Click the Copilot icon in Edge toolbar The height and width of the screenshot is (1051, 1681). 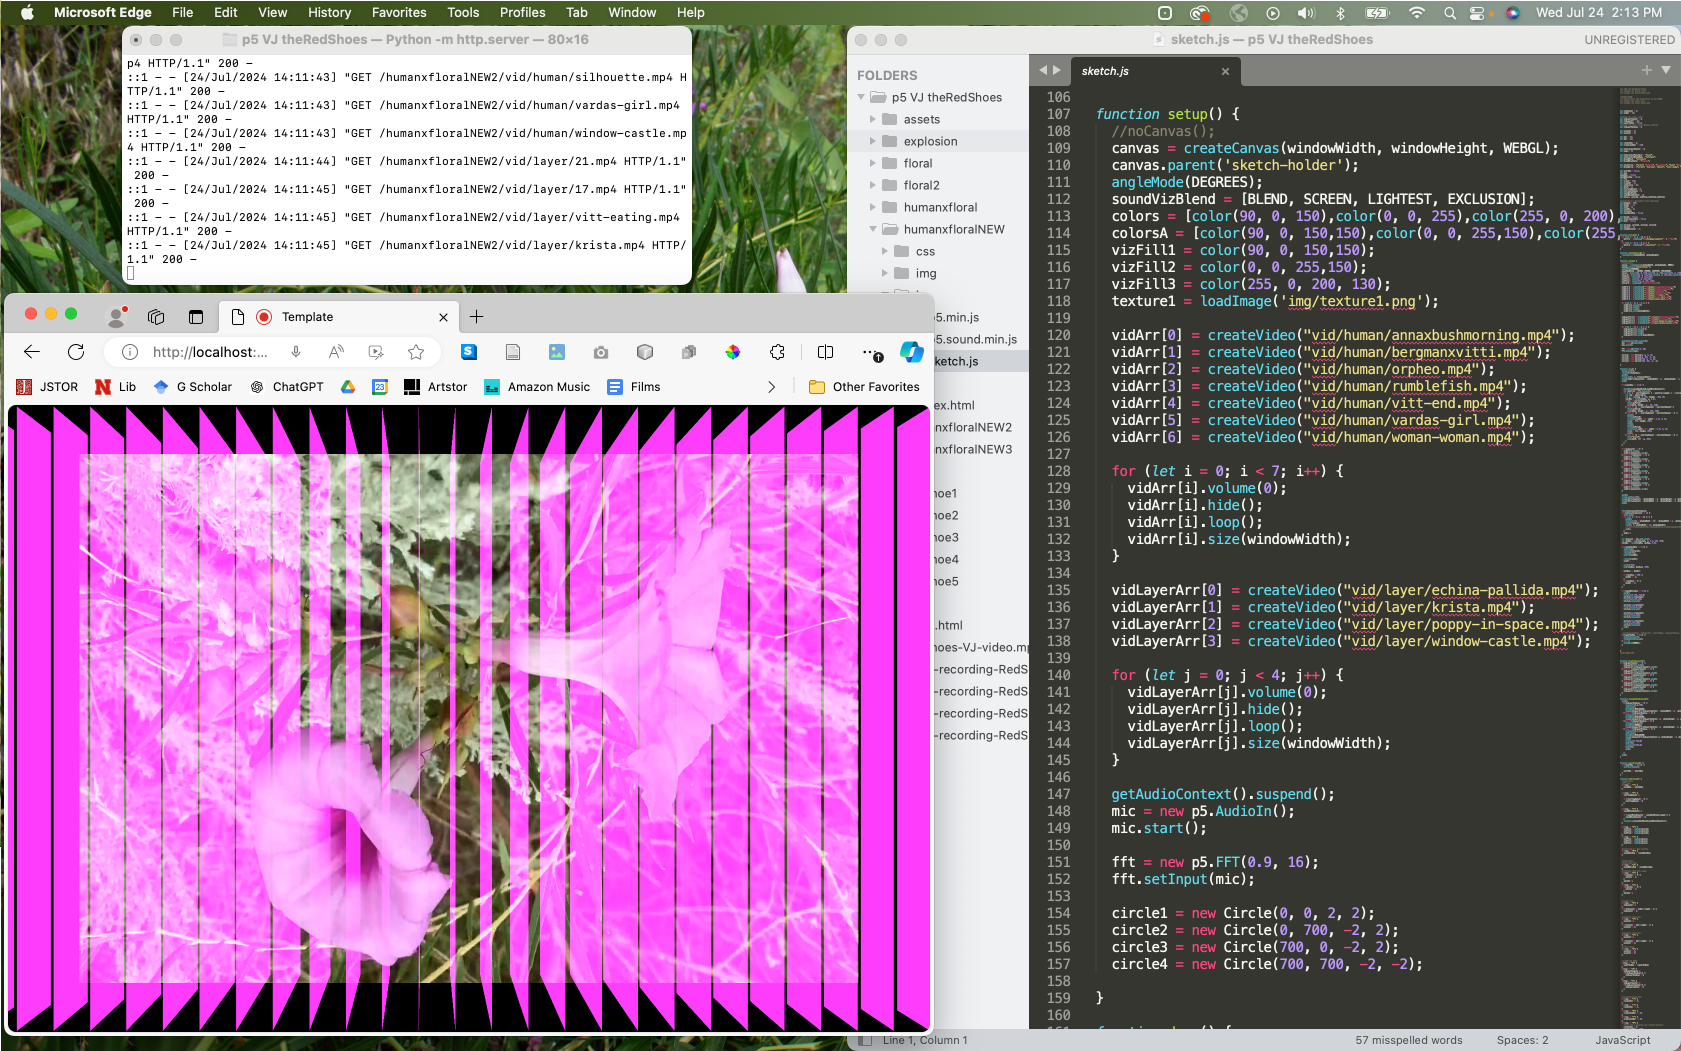tap(911, 352)
